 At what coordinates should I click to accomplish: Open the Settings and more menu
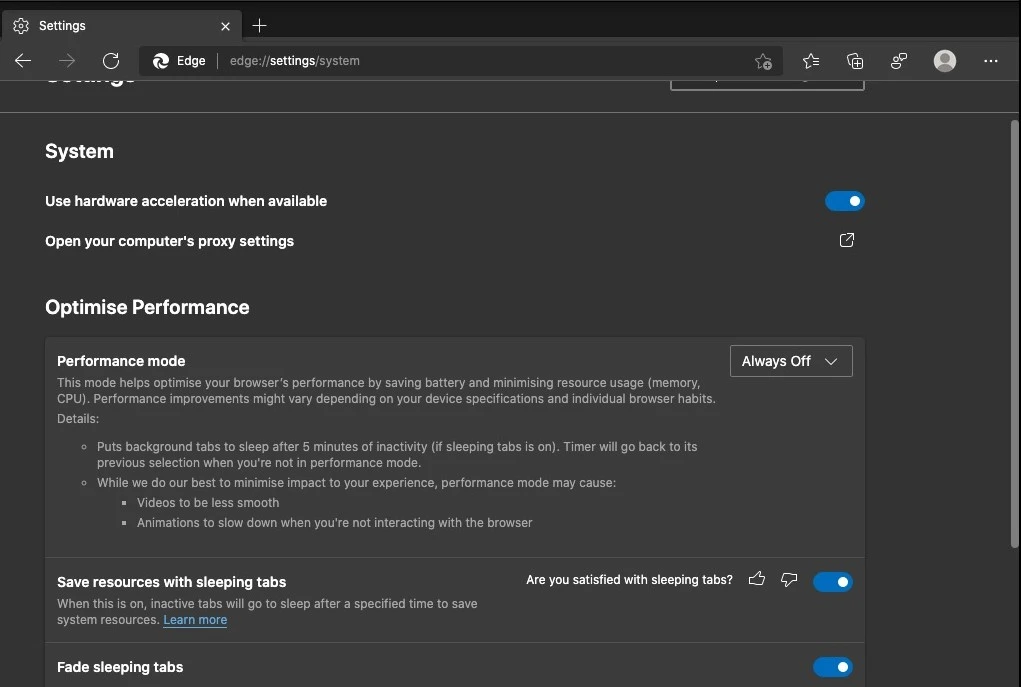point(990,61)
